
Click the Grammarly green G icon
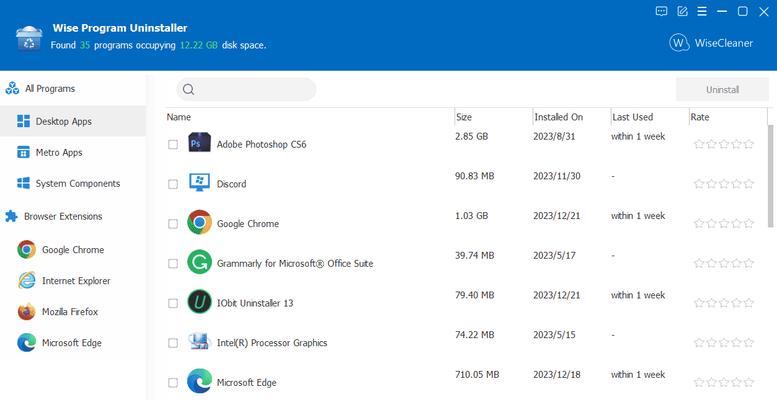(199, 262)
